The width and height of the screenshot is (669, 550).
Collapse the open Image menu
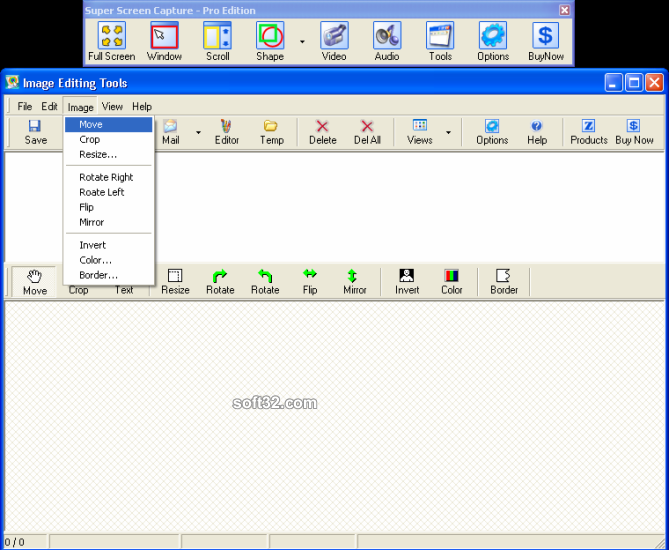[80, 107]
